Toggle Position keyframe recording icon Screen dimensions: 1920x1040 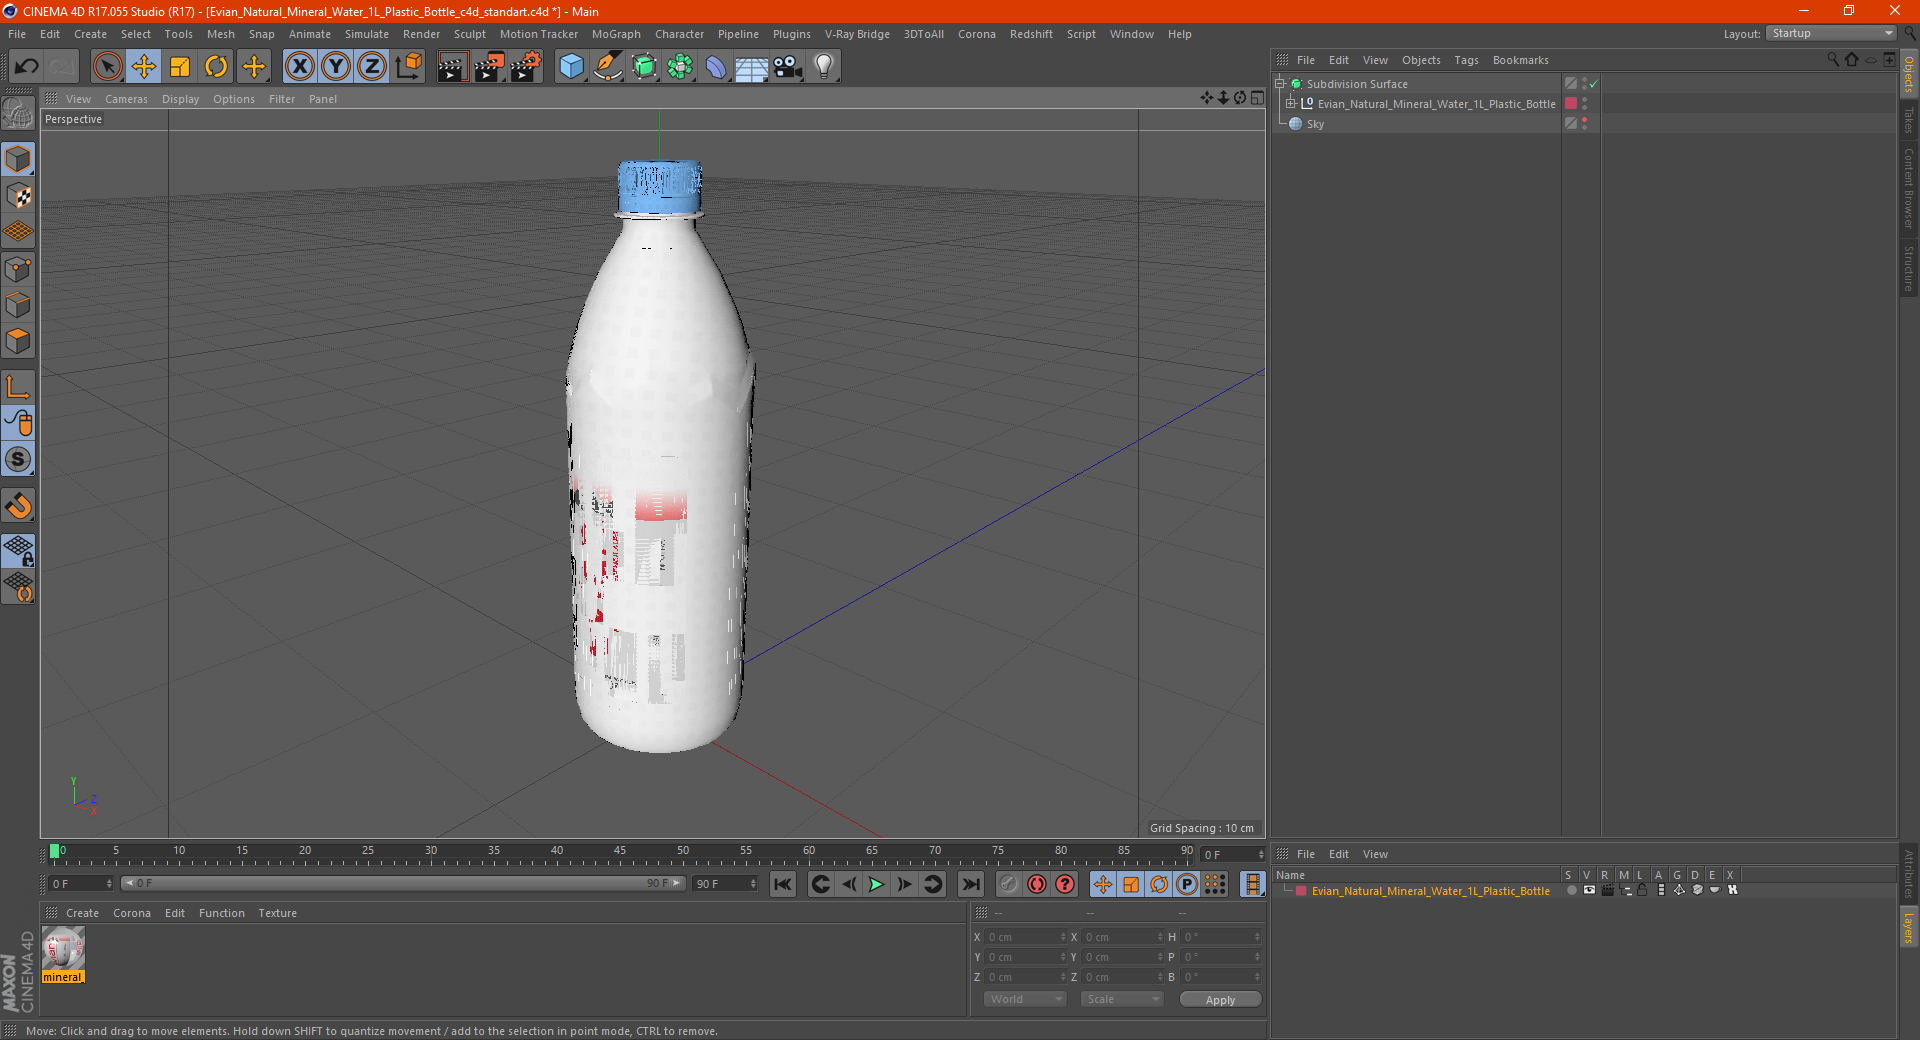pos(1102,884)
